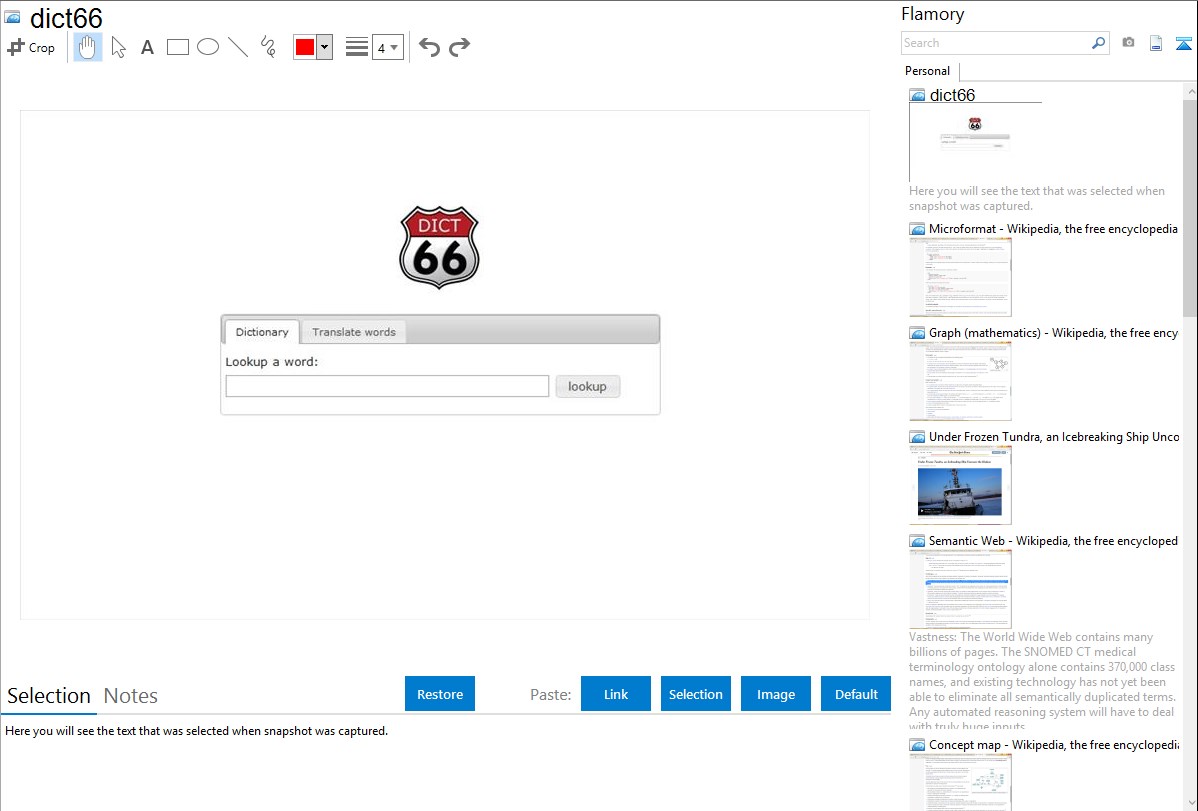
Task: Open the Dictionary tab in snapshot
Action: [x=262, y=332]
